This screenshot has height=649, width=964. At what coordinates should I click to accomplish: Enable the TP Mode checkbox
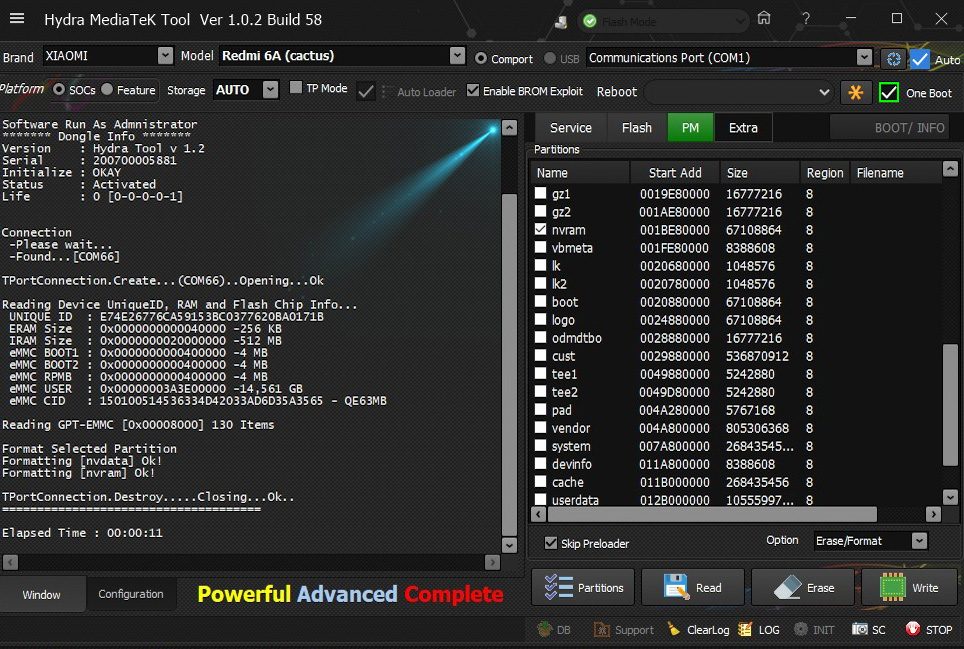296,88
